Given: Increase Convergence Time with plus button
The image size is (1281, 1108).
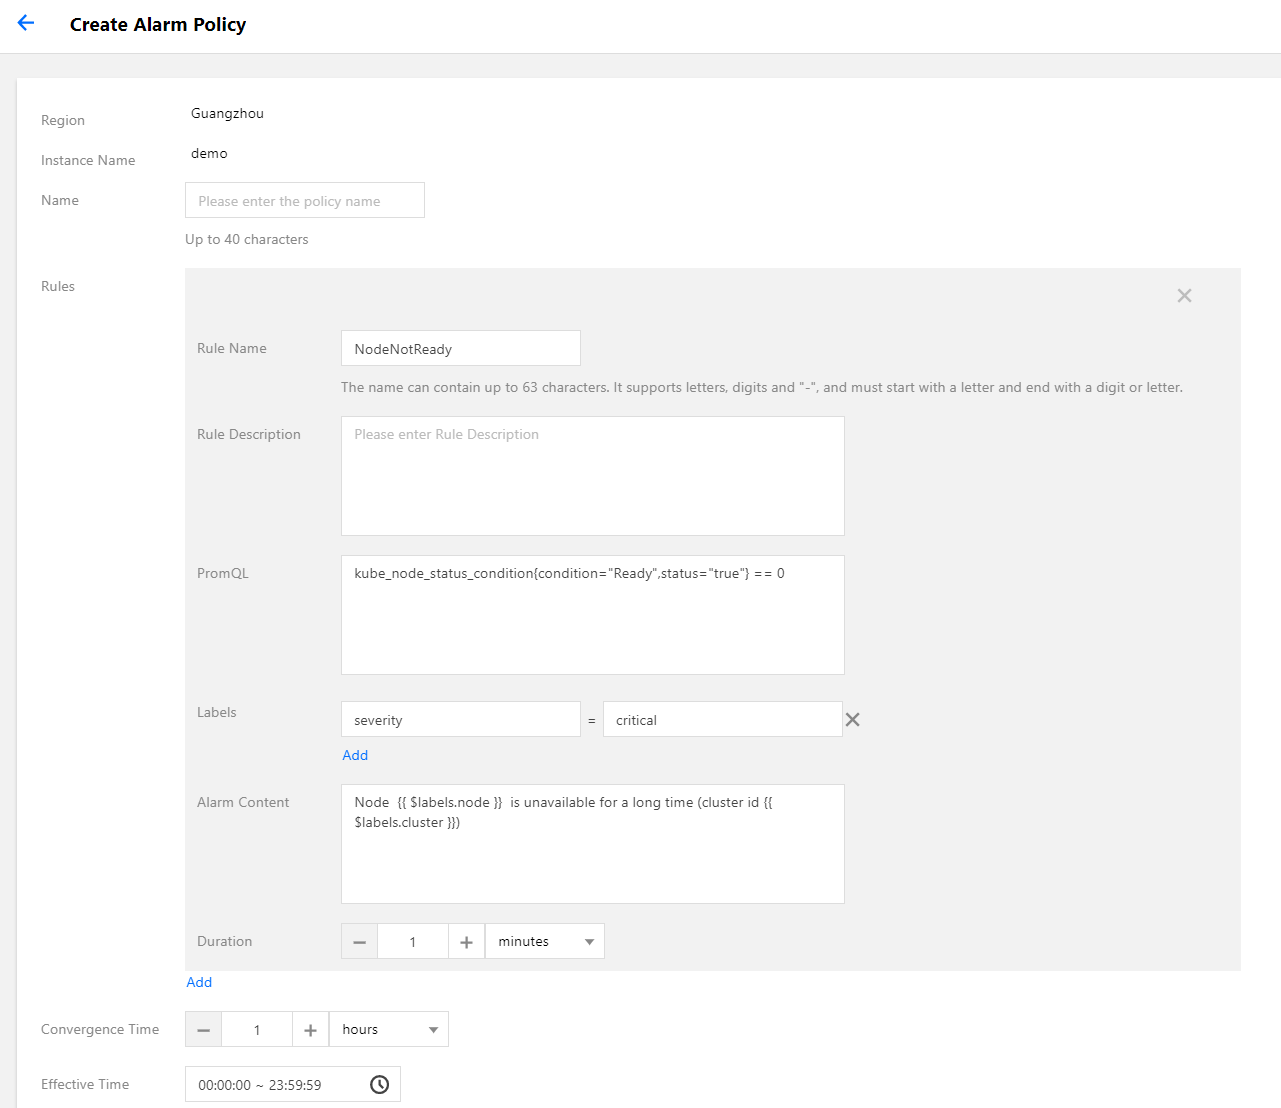Looking at the screenshot, I should (x=310, y=1030).
